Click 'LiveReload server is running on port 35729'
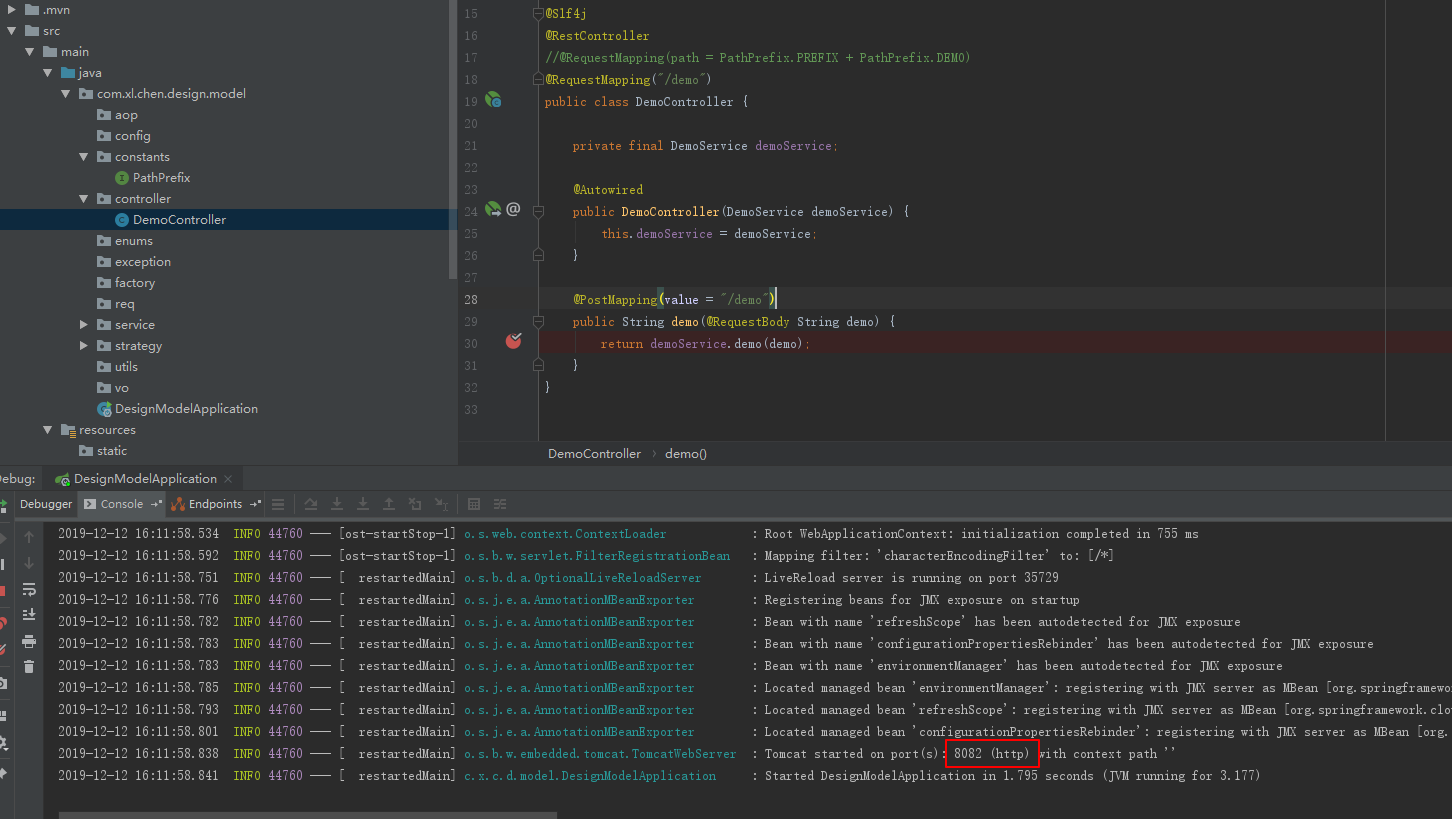 tap(911, 578)
